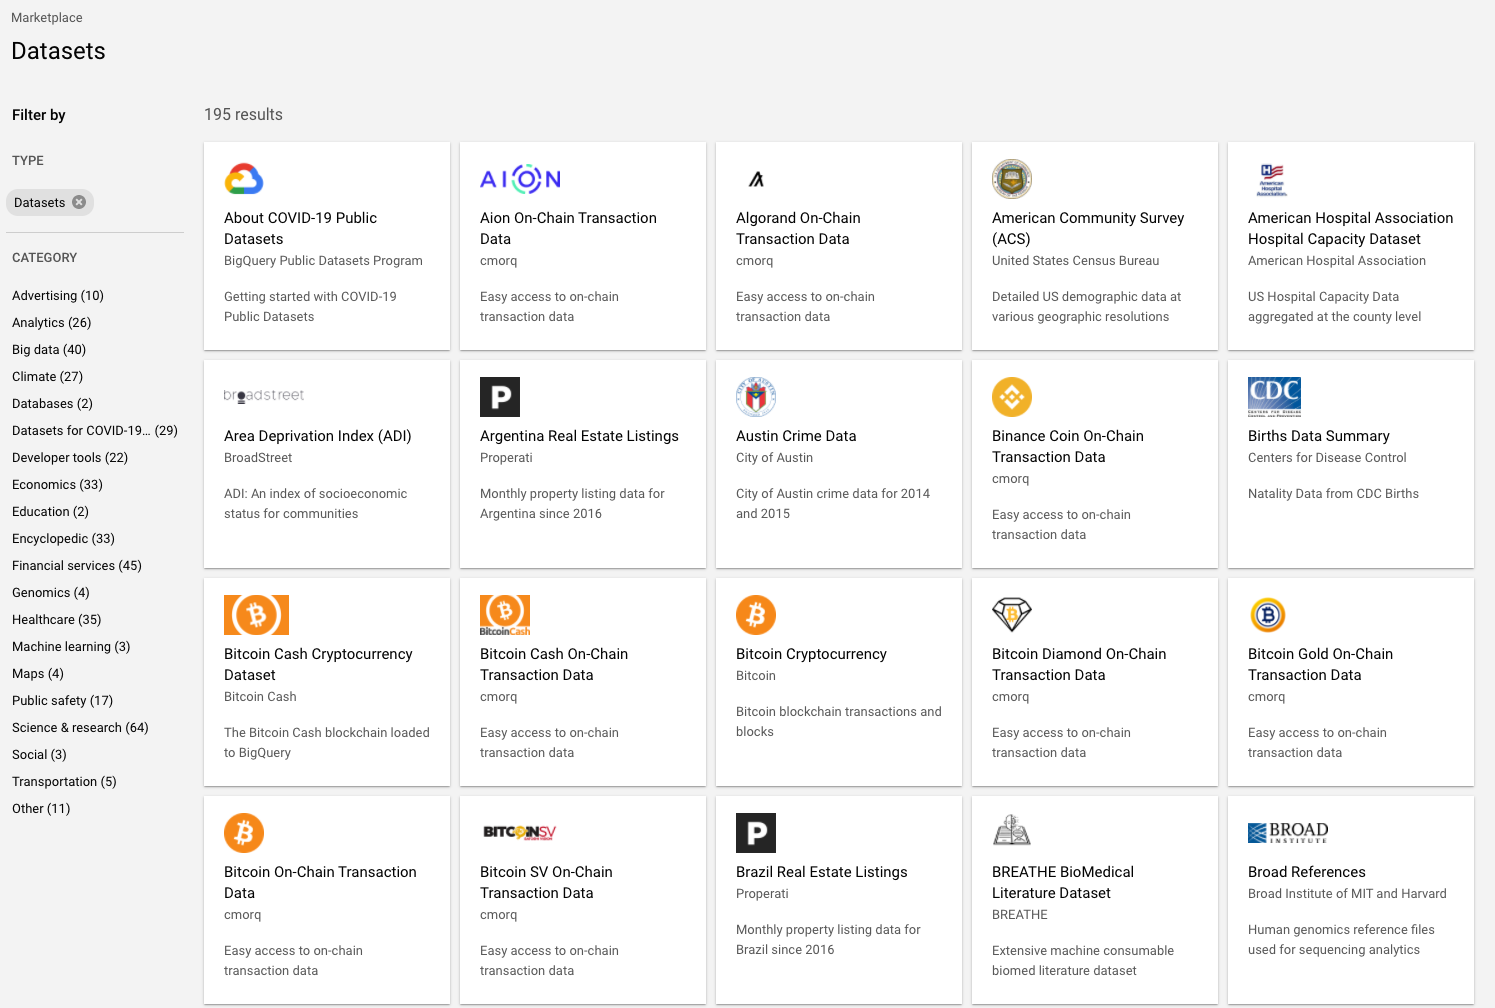Screen dimensions: 1495x1008
Task: Select the Education (2) category
Action: [x=50, y=512]
